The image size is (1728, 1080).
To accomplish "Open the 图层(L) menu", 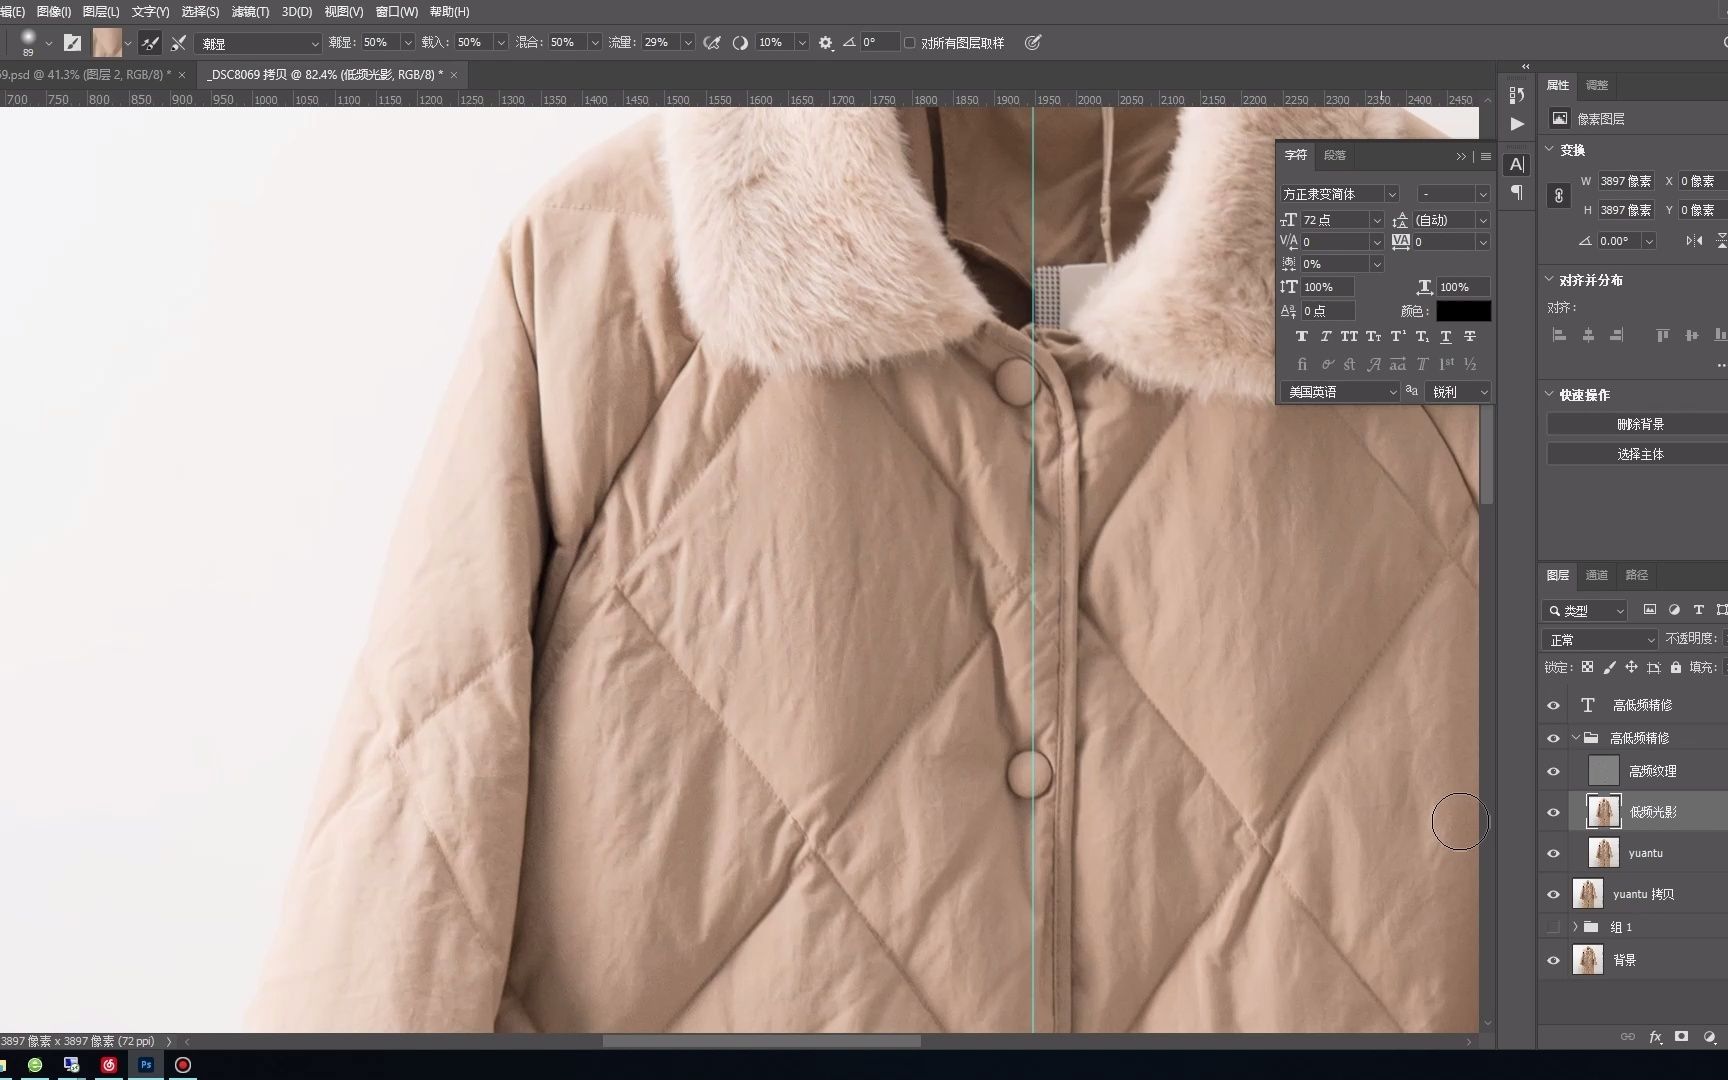I will click(x=101, y=12).
